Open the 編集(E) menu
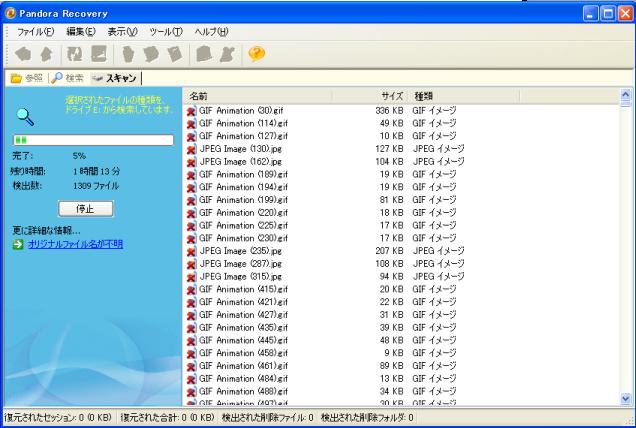The width and height of the screenshot is (636, 428). (x=81, y=32)
